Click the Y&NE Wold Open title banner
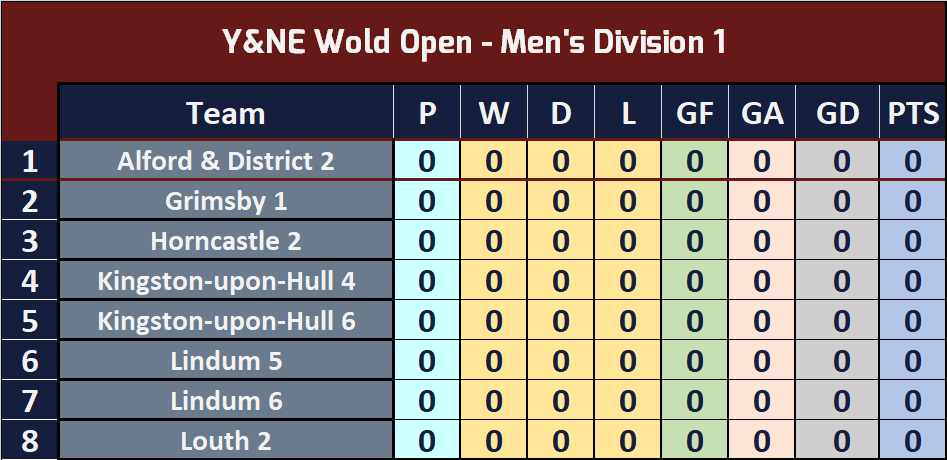The width and height of the screenshot is (947, 460). (474, 42)
